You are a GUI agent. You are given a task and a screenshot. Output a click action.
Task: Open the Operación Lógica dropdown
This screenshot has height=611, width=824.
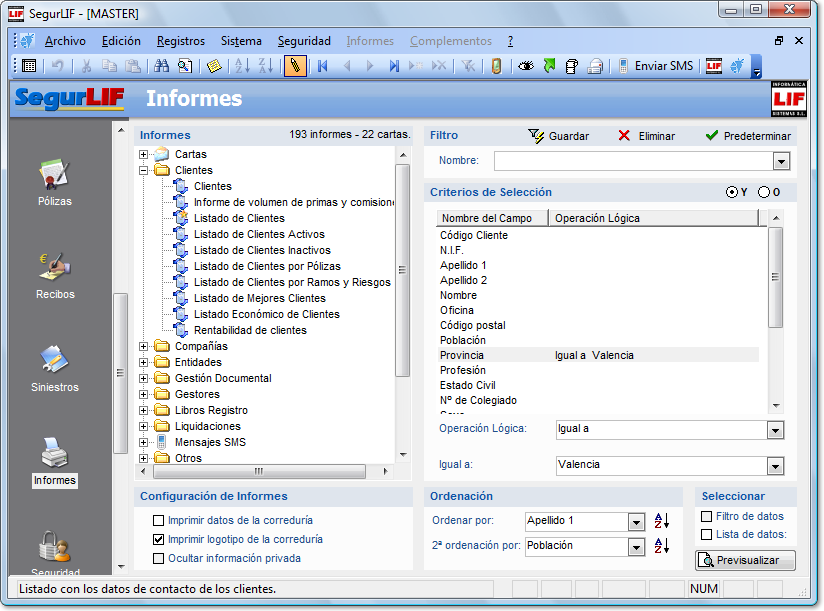coord(775,430)
